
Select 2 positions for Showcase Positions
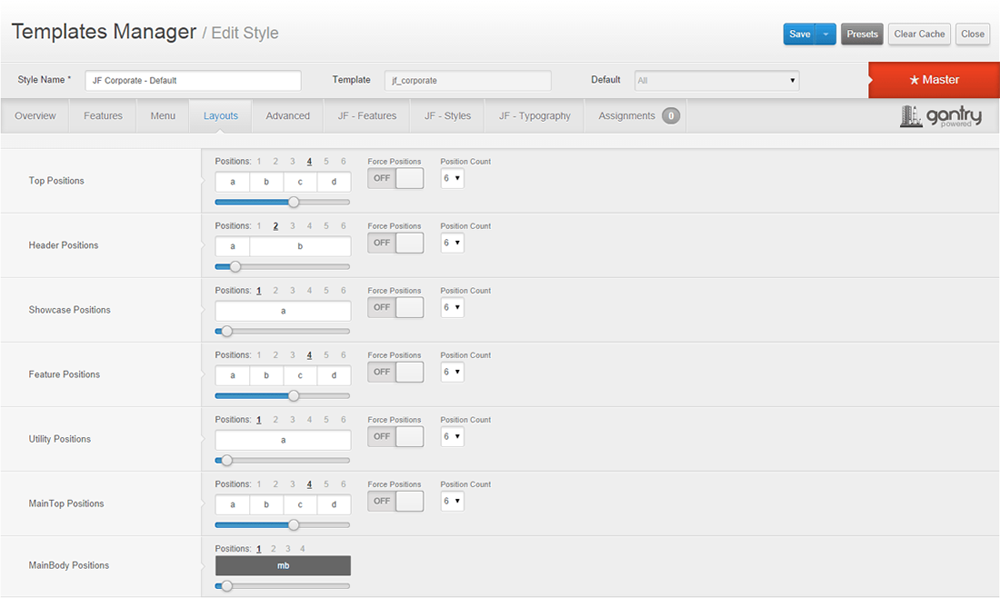pyautogui.click(x=276, y=291)
